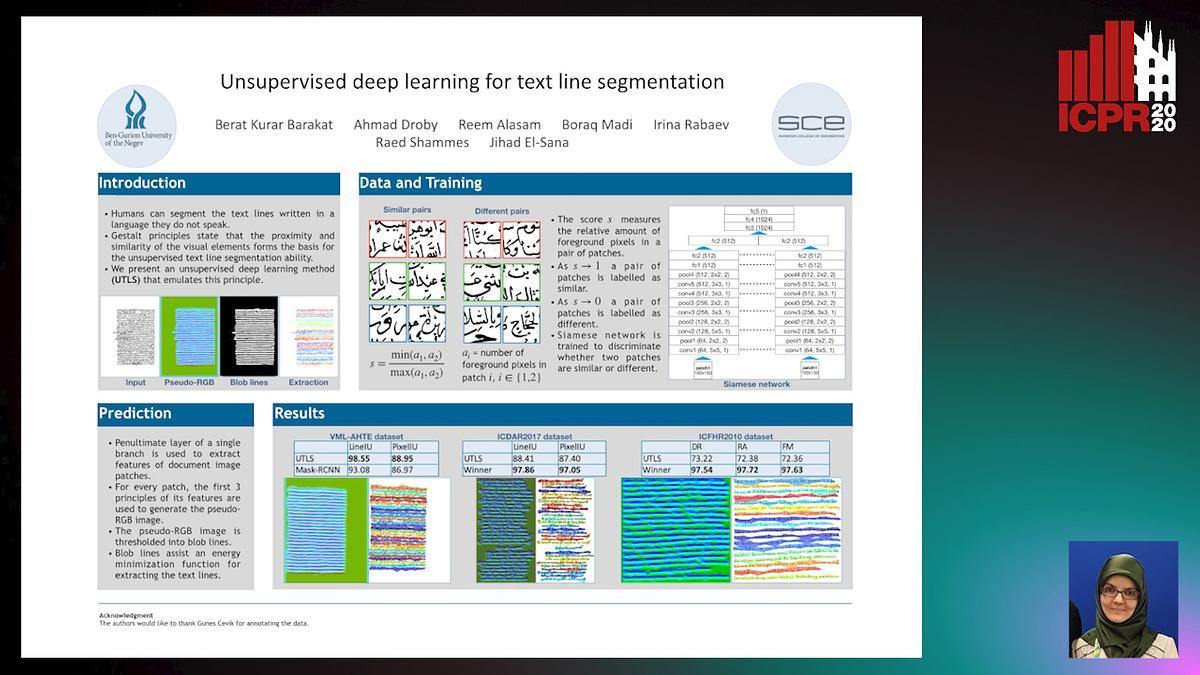Click the Siamese network architecture diagram

click(x=759, y=290)
